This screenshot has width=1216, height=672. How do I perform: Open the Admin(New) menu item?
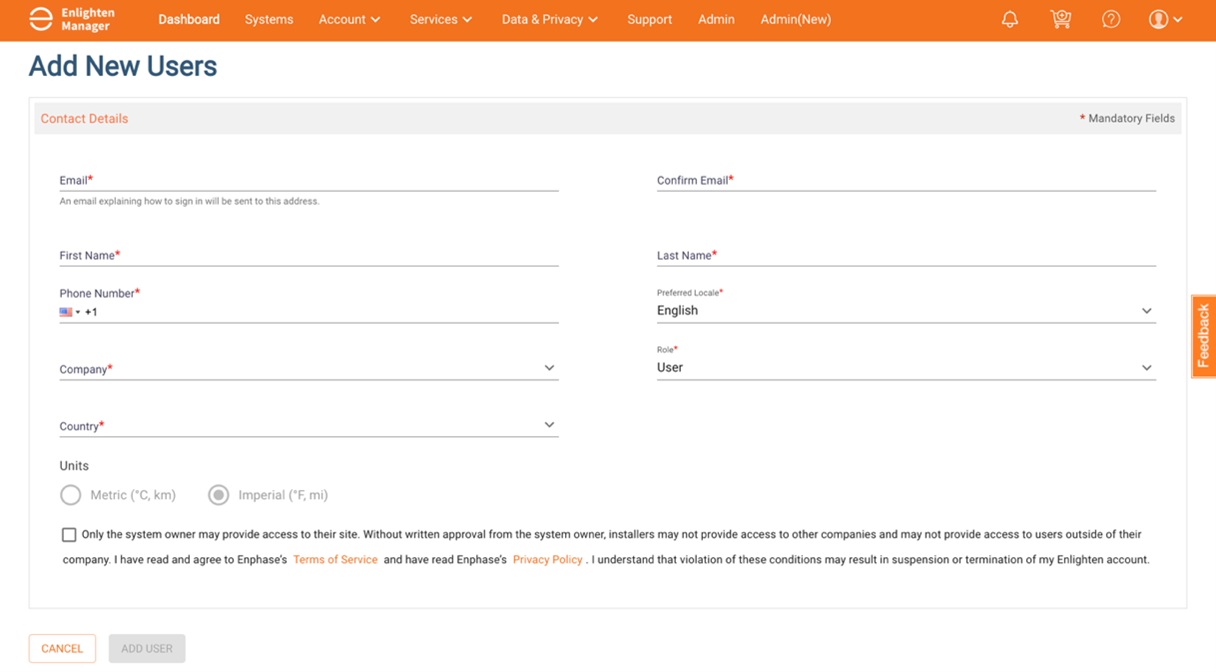pyautogui.click(x=795, y=19)
